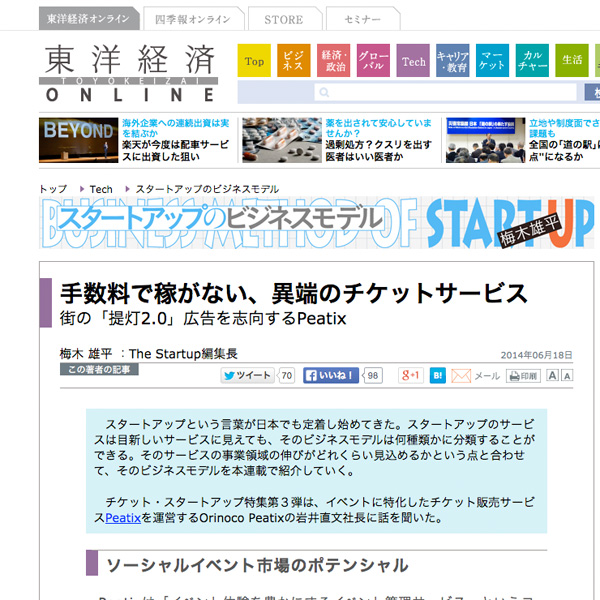Open the 経済・政治 category
Image resolution: width=600 pixels, height=600 pixels.
coord(334,61)
